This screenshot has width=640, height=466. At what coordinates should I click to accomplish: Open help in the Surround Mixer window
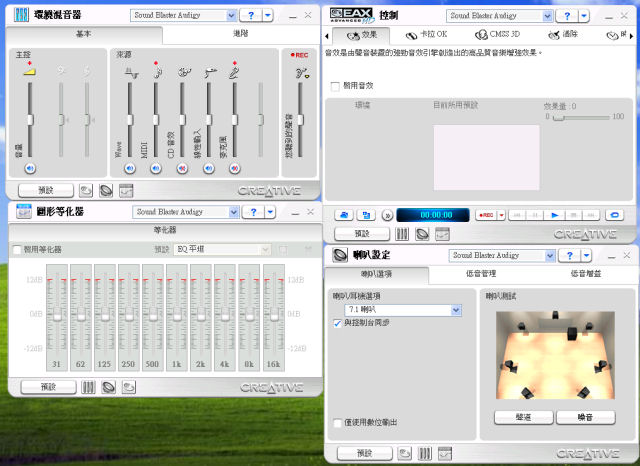251,16
